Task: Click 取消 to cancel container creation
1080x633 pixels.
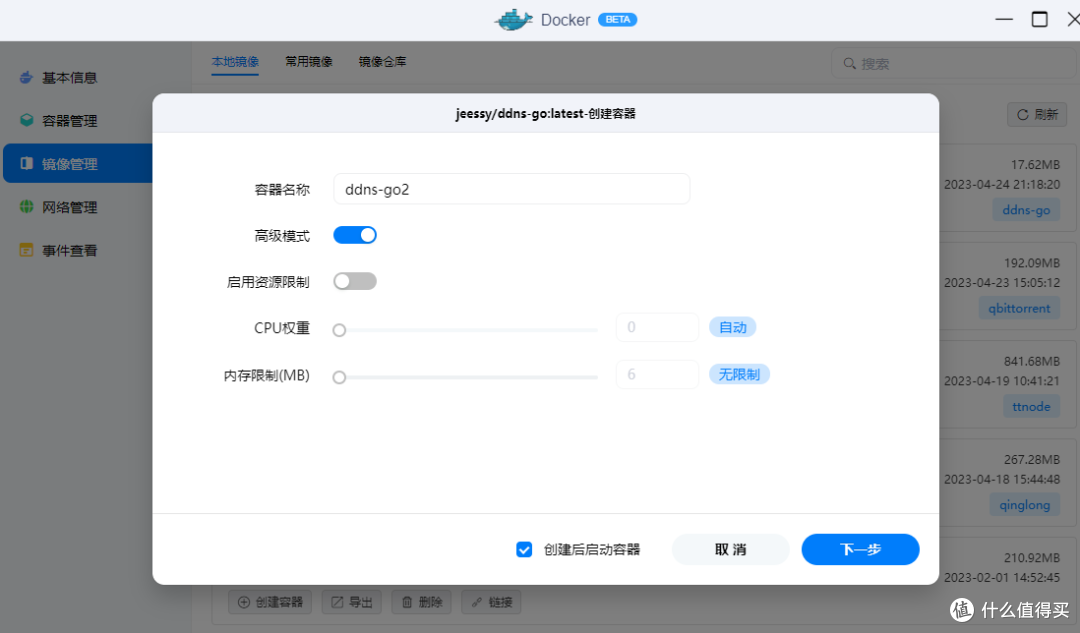Action: tap(730, 549)
